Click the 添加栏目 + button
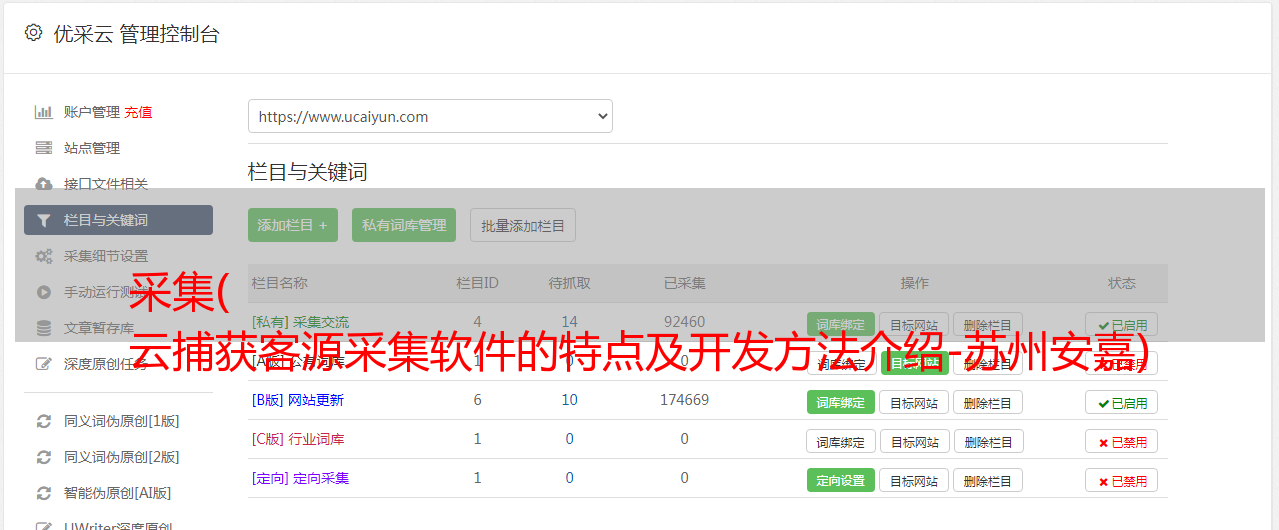The width and height of the screenshot is (1279, 530). coord(292,225)
